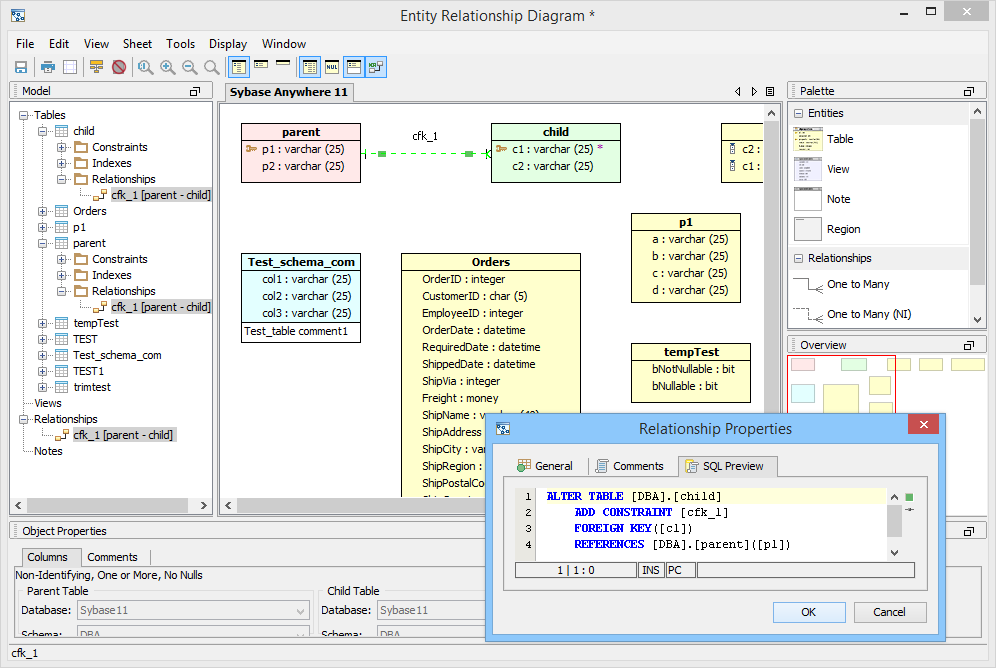
Task: Switch to Comments tab in Relationship Properties
Action: (x=629, y=466)
